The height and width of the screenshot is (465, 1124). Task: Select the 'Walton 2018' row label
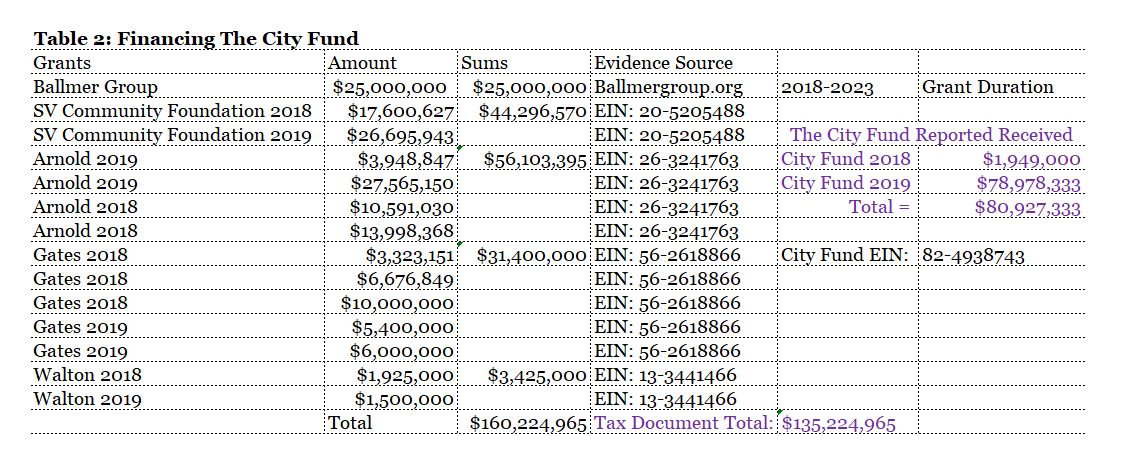87,375
